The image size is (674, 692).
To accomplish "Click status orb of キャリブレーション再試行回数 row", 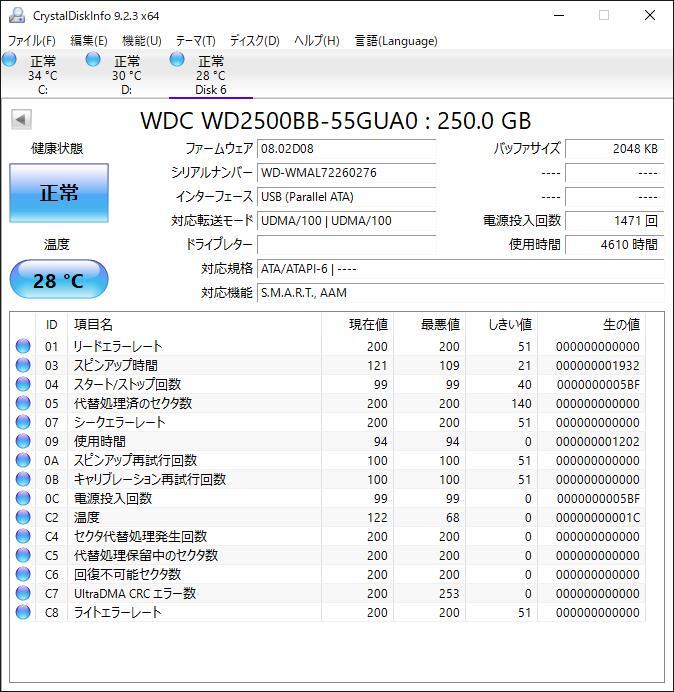I will click(23, 479).
